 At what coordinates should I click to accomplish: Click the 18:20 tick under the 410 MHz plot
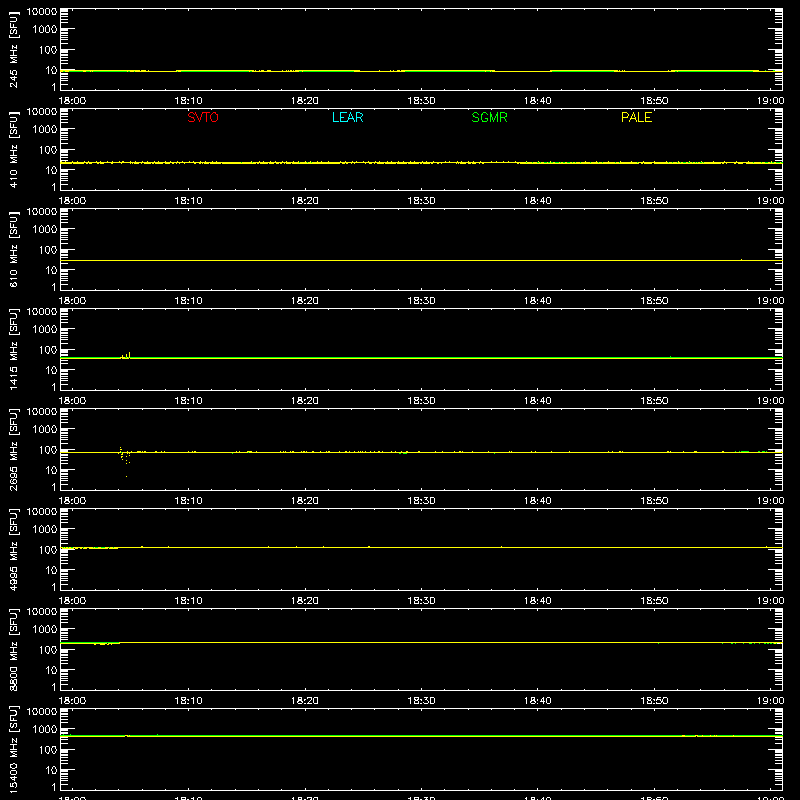305,201
